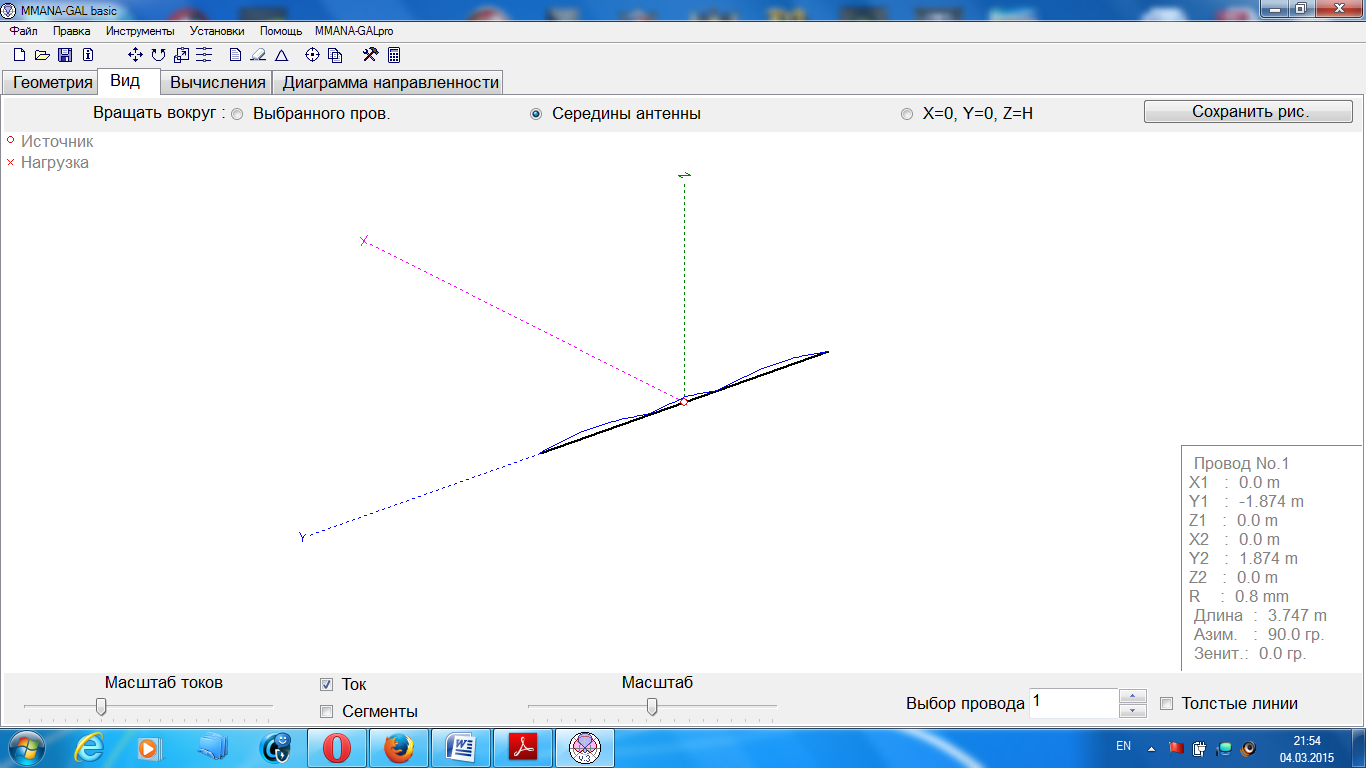Click the three red sliders toolbar icon
1366x768 pixels.
click(204, 55)
